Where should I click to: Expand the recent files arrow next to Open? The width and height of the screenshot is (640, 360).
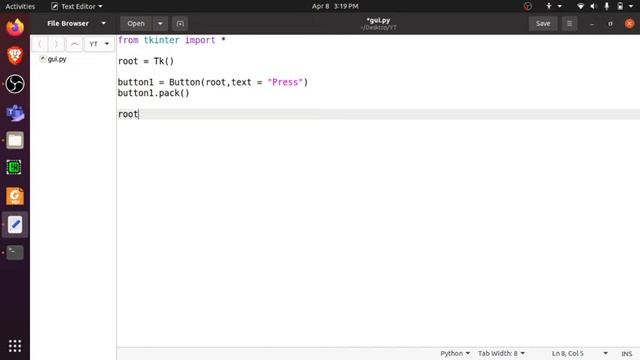tap(160, 24)
